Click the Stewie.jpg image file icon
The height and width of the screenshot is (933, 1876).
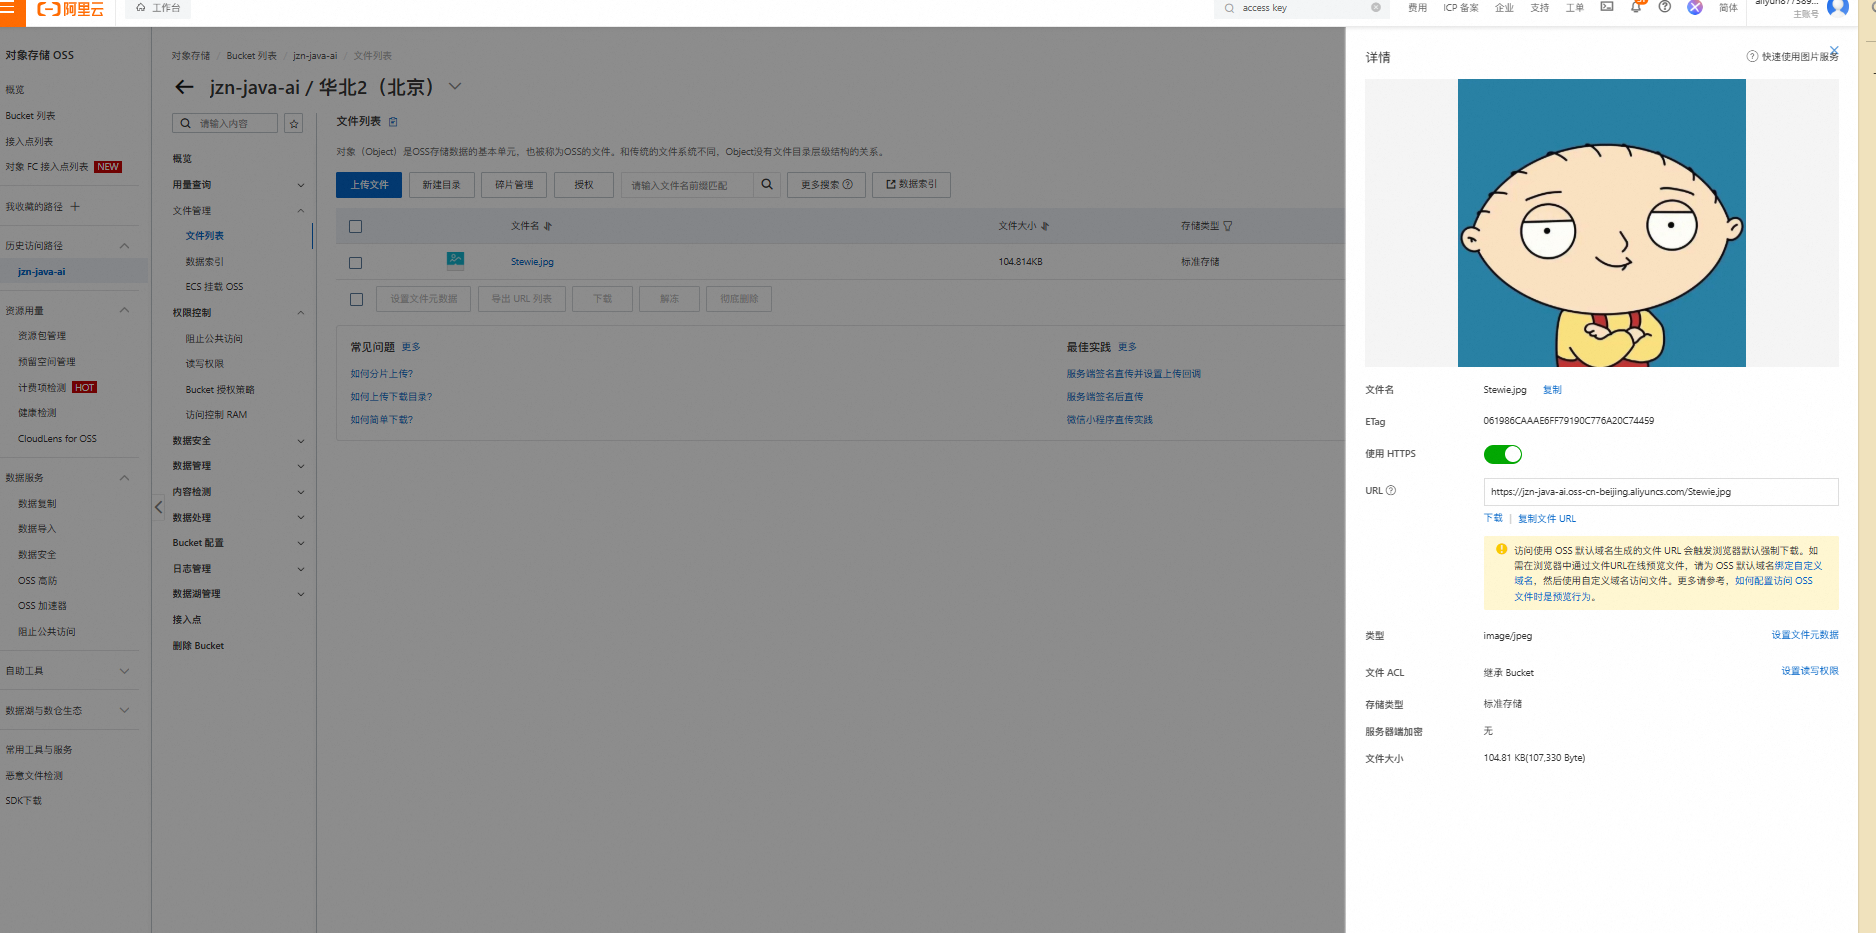(455, 261)
